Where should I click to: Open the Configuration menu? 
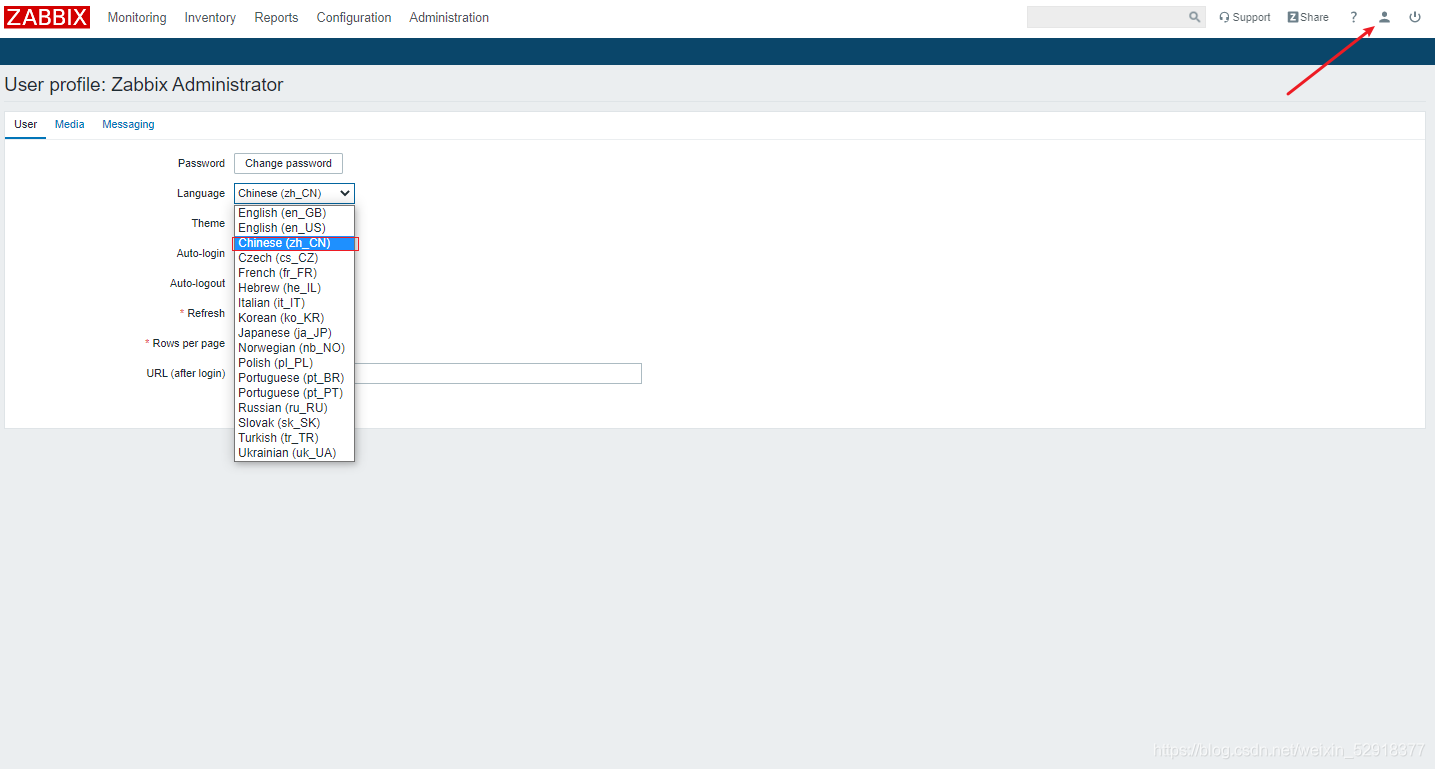354,17
